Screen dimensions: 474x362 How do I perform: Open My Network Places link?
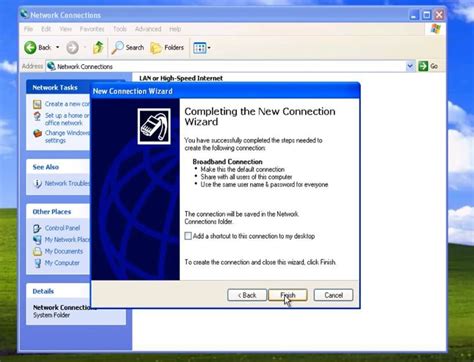(67, 239)
